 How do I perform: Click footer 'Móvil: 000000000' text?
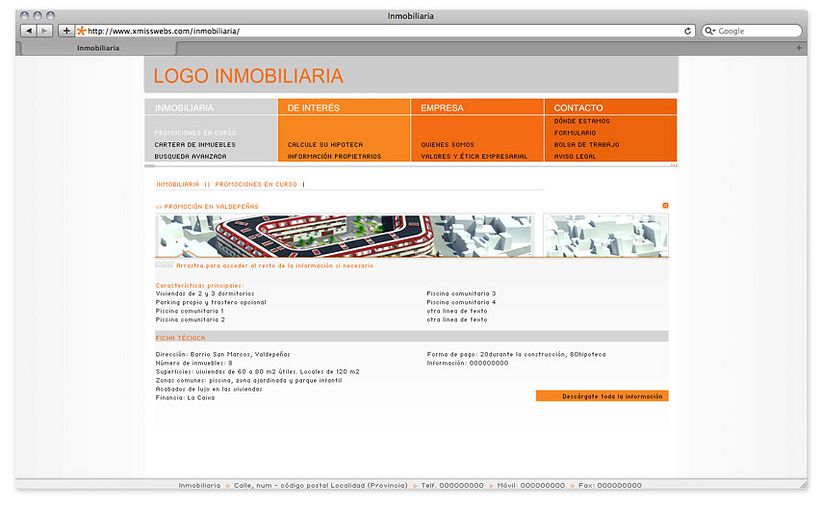click(531, 485)
